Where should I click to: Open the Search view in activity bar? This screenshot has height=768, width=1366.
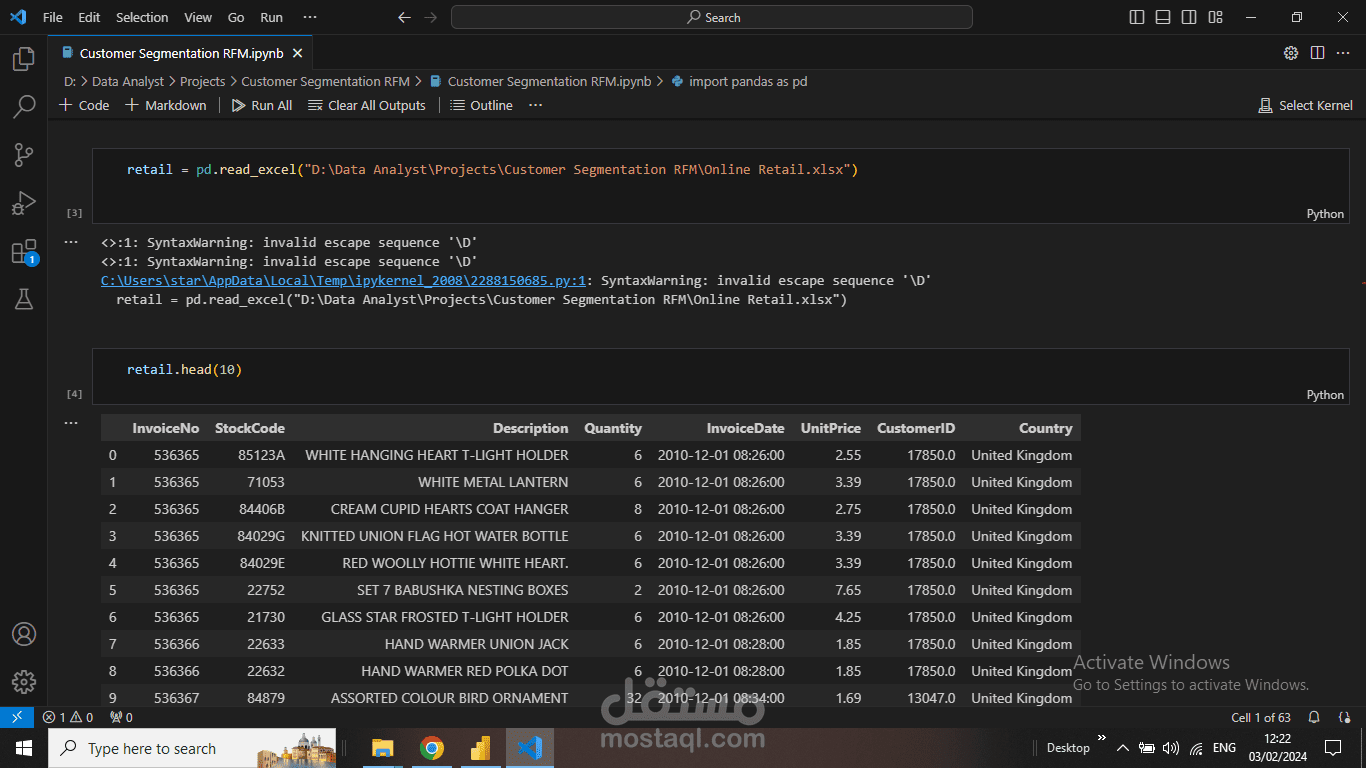point(23,107)
